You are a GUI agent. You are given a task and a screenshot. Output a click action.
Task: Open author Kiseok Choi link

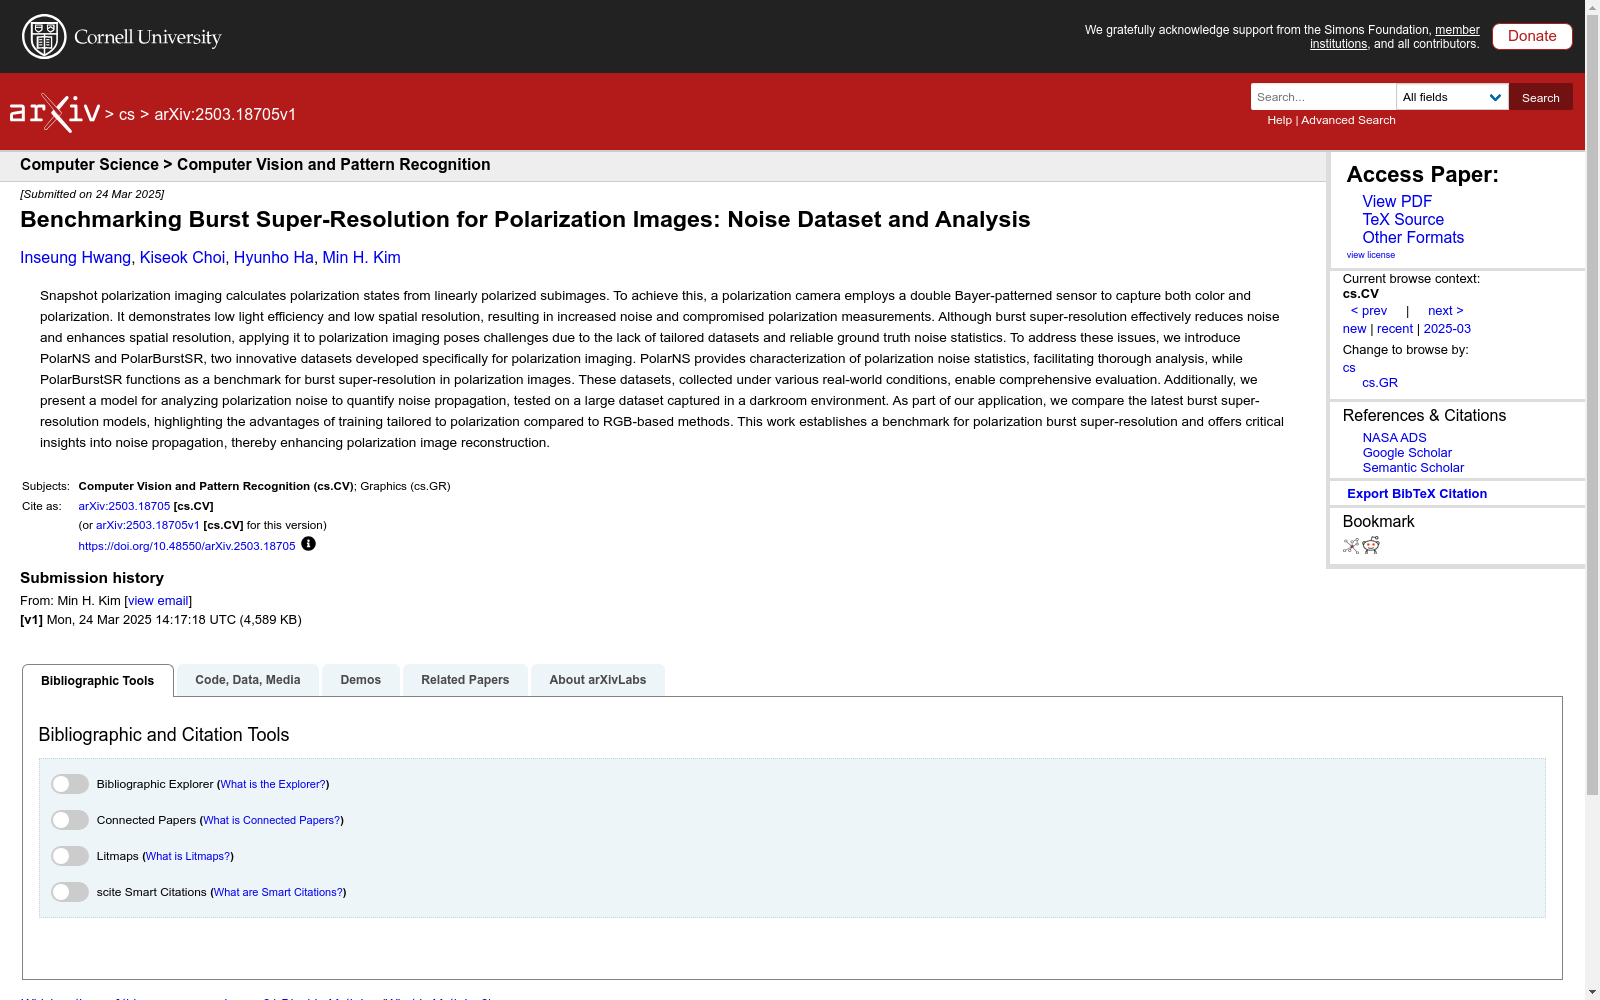[182, 258]
